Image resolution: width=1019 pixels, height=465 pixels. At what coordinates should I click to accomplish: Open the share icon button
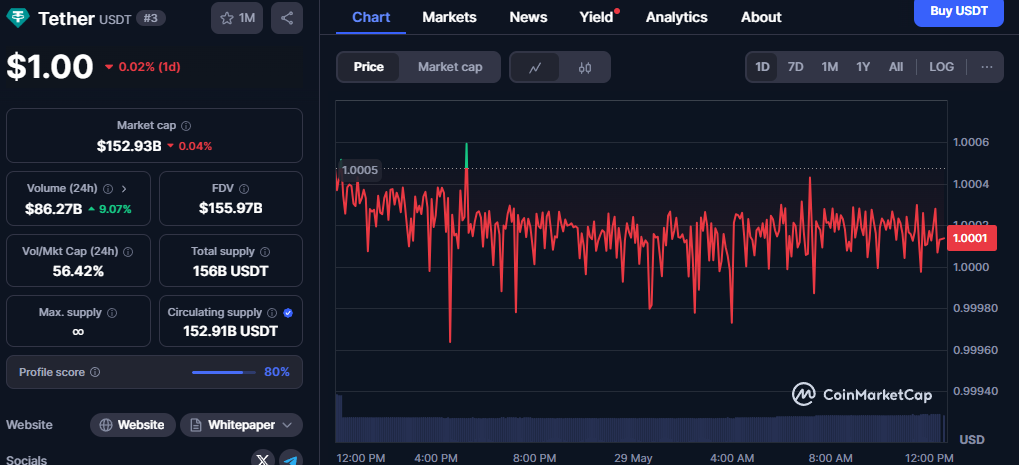pyautogui.click(x=287, y=18)
